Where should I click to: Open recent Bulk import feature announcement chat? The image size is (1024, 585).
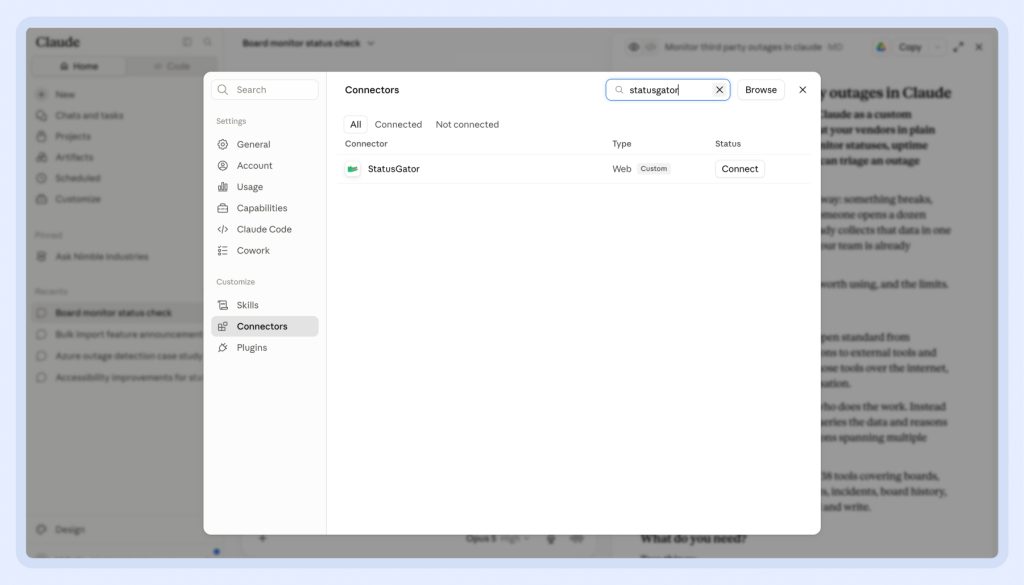point(118,334)
